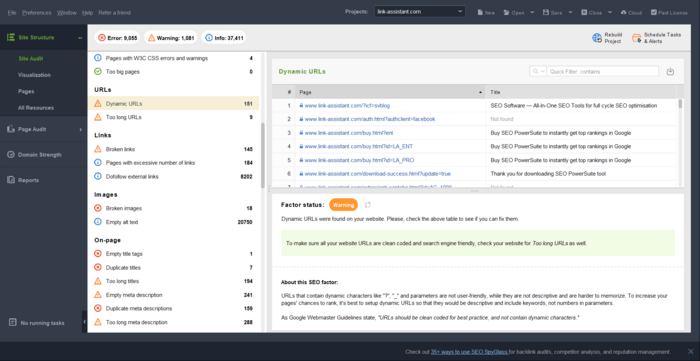Image resolution: width=700 pixels, height=361 pixels.
Task: Click Broken images error icon
Action: coord(98,208)
